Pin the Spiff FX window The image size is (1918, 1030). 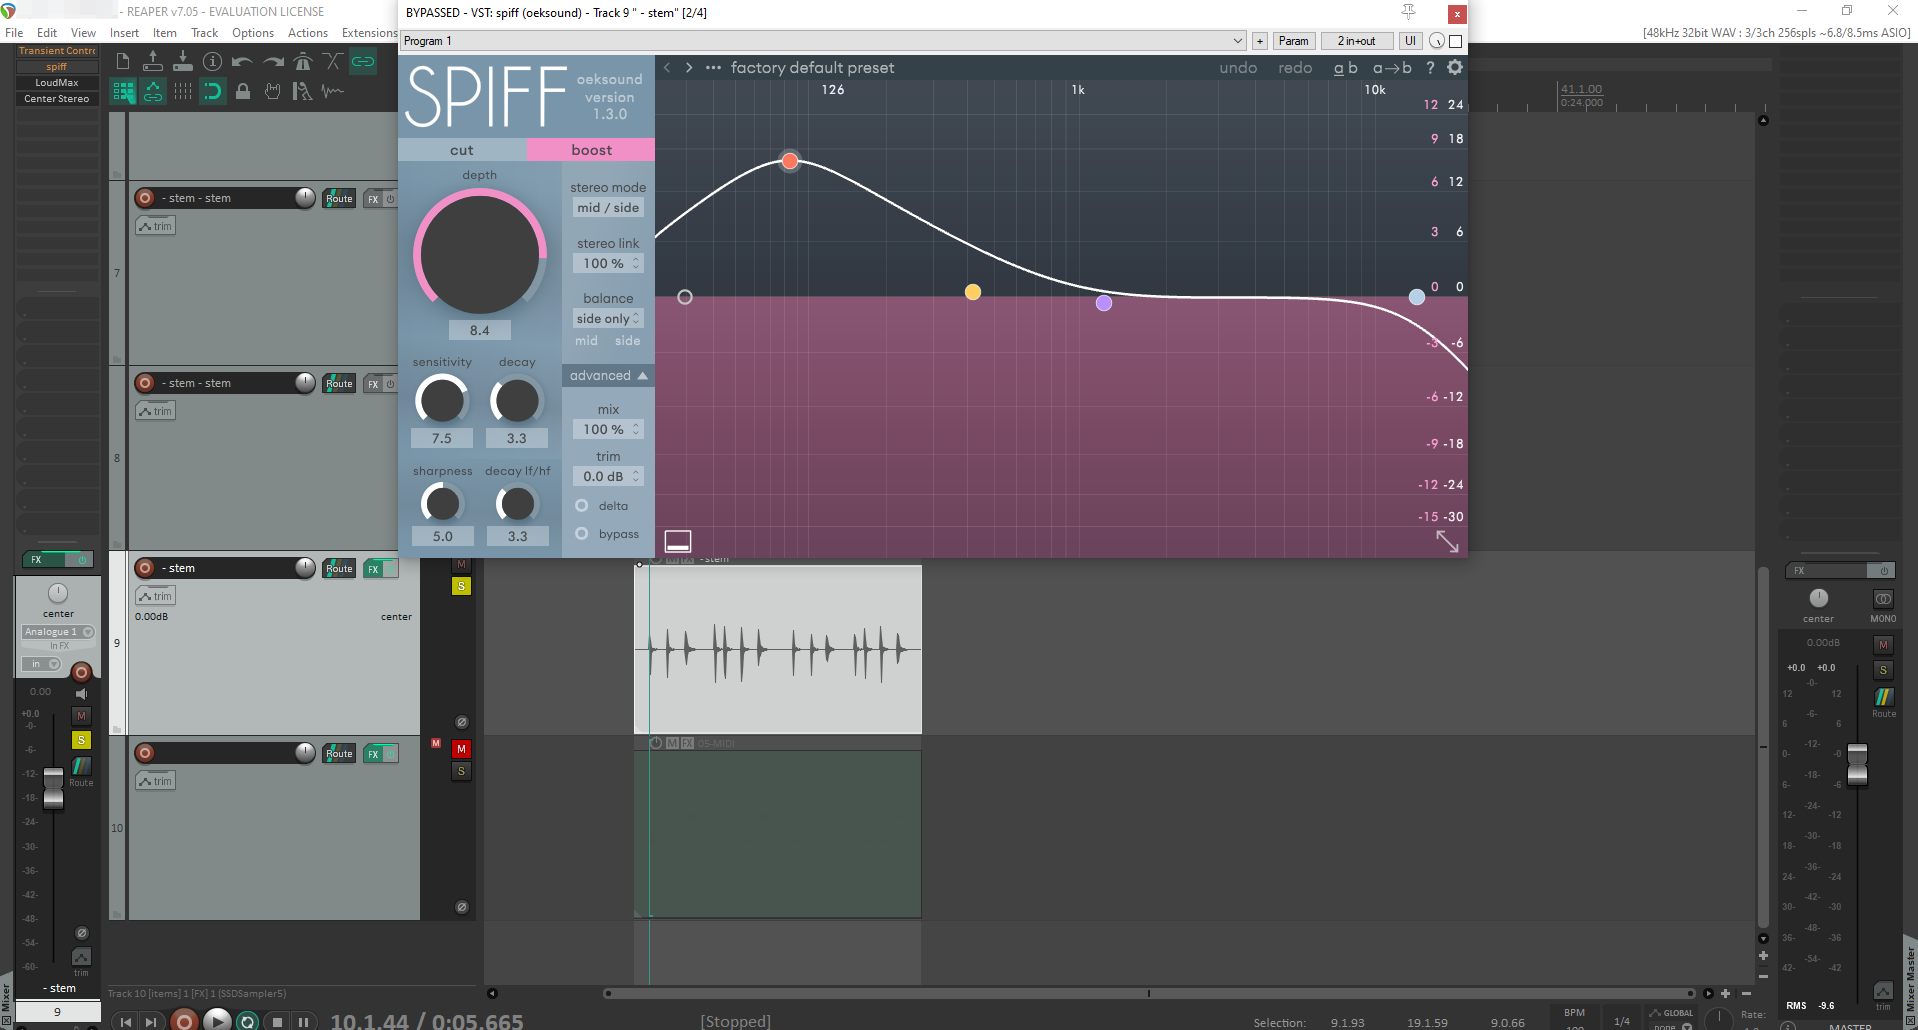coord(1408,12)
